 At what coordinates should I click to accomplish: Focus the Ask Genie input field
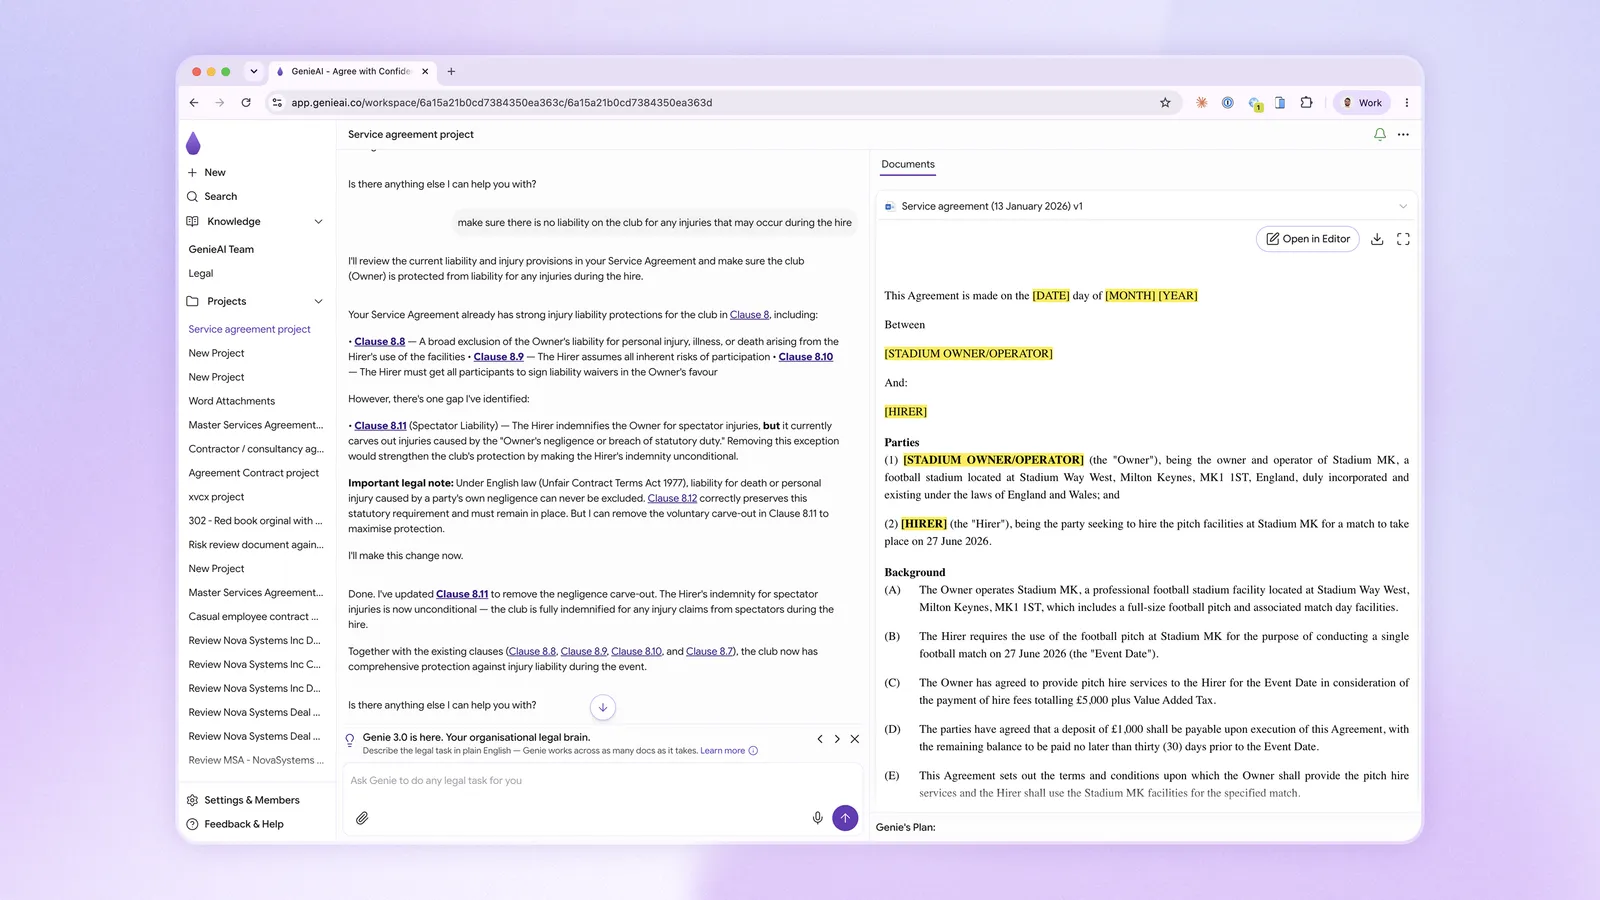click(x=602, y=781)
